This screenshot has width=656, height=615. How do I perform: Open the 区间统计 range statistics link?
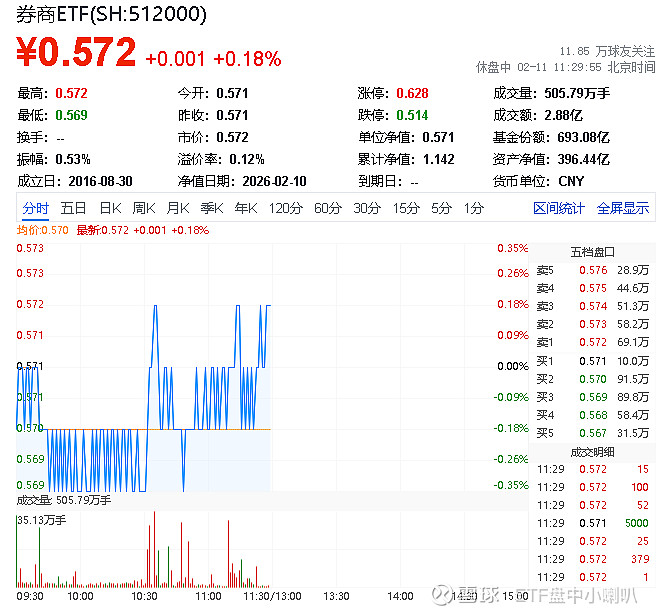pyautogui.click(x=559, y=208)
